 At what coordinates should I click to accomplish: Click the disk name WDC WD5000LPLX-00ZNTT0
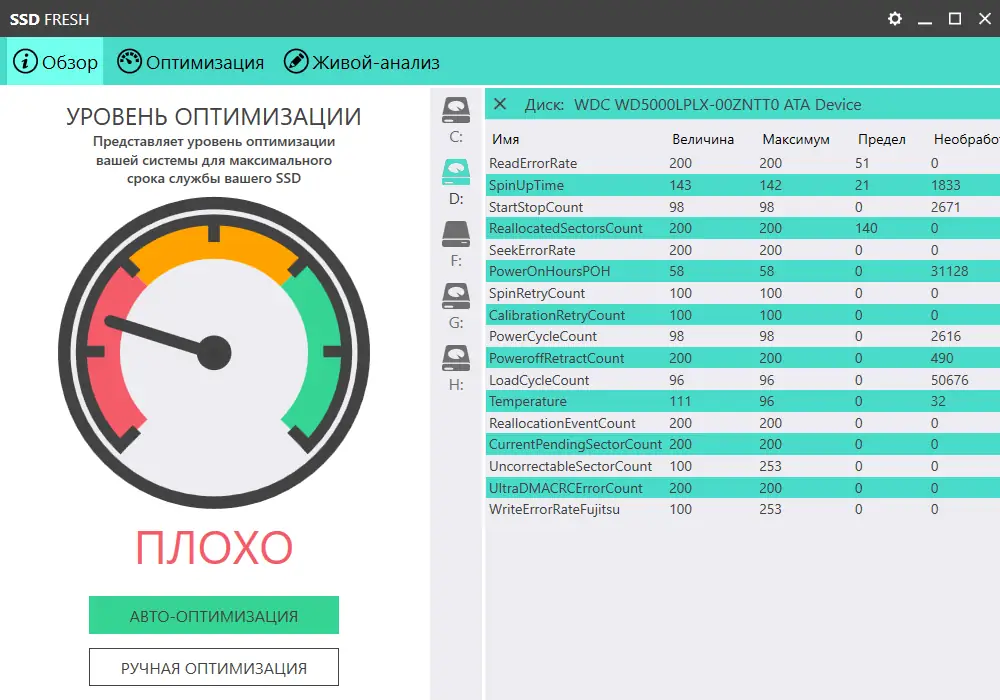[676, 105]
